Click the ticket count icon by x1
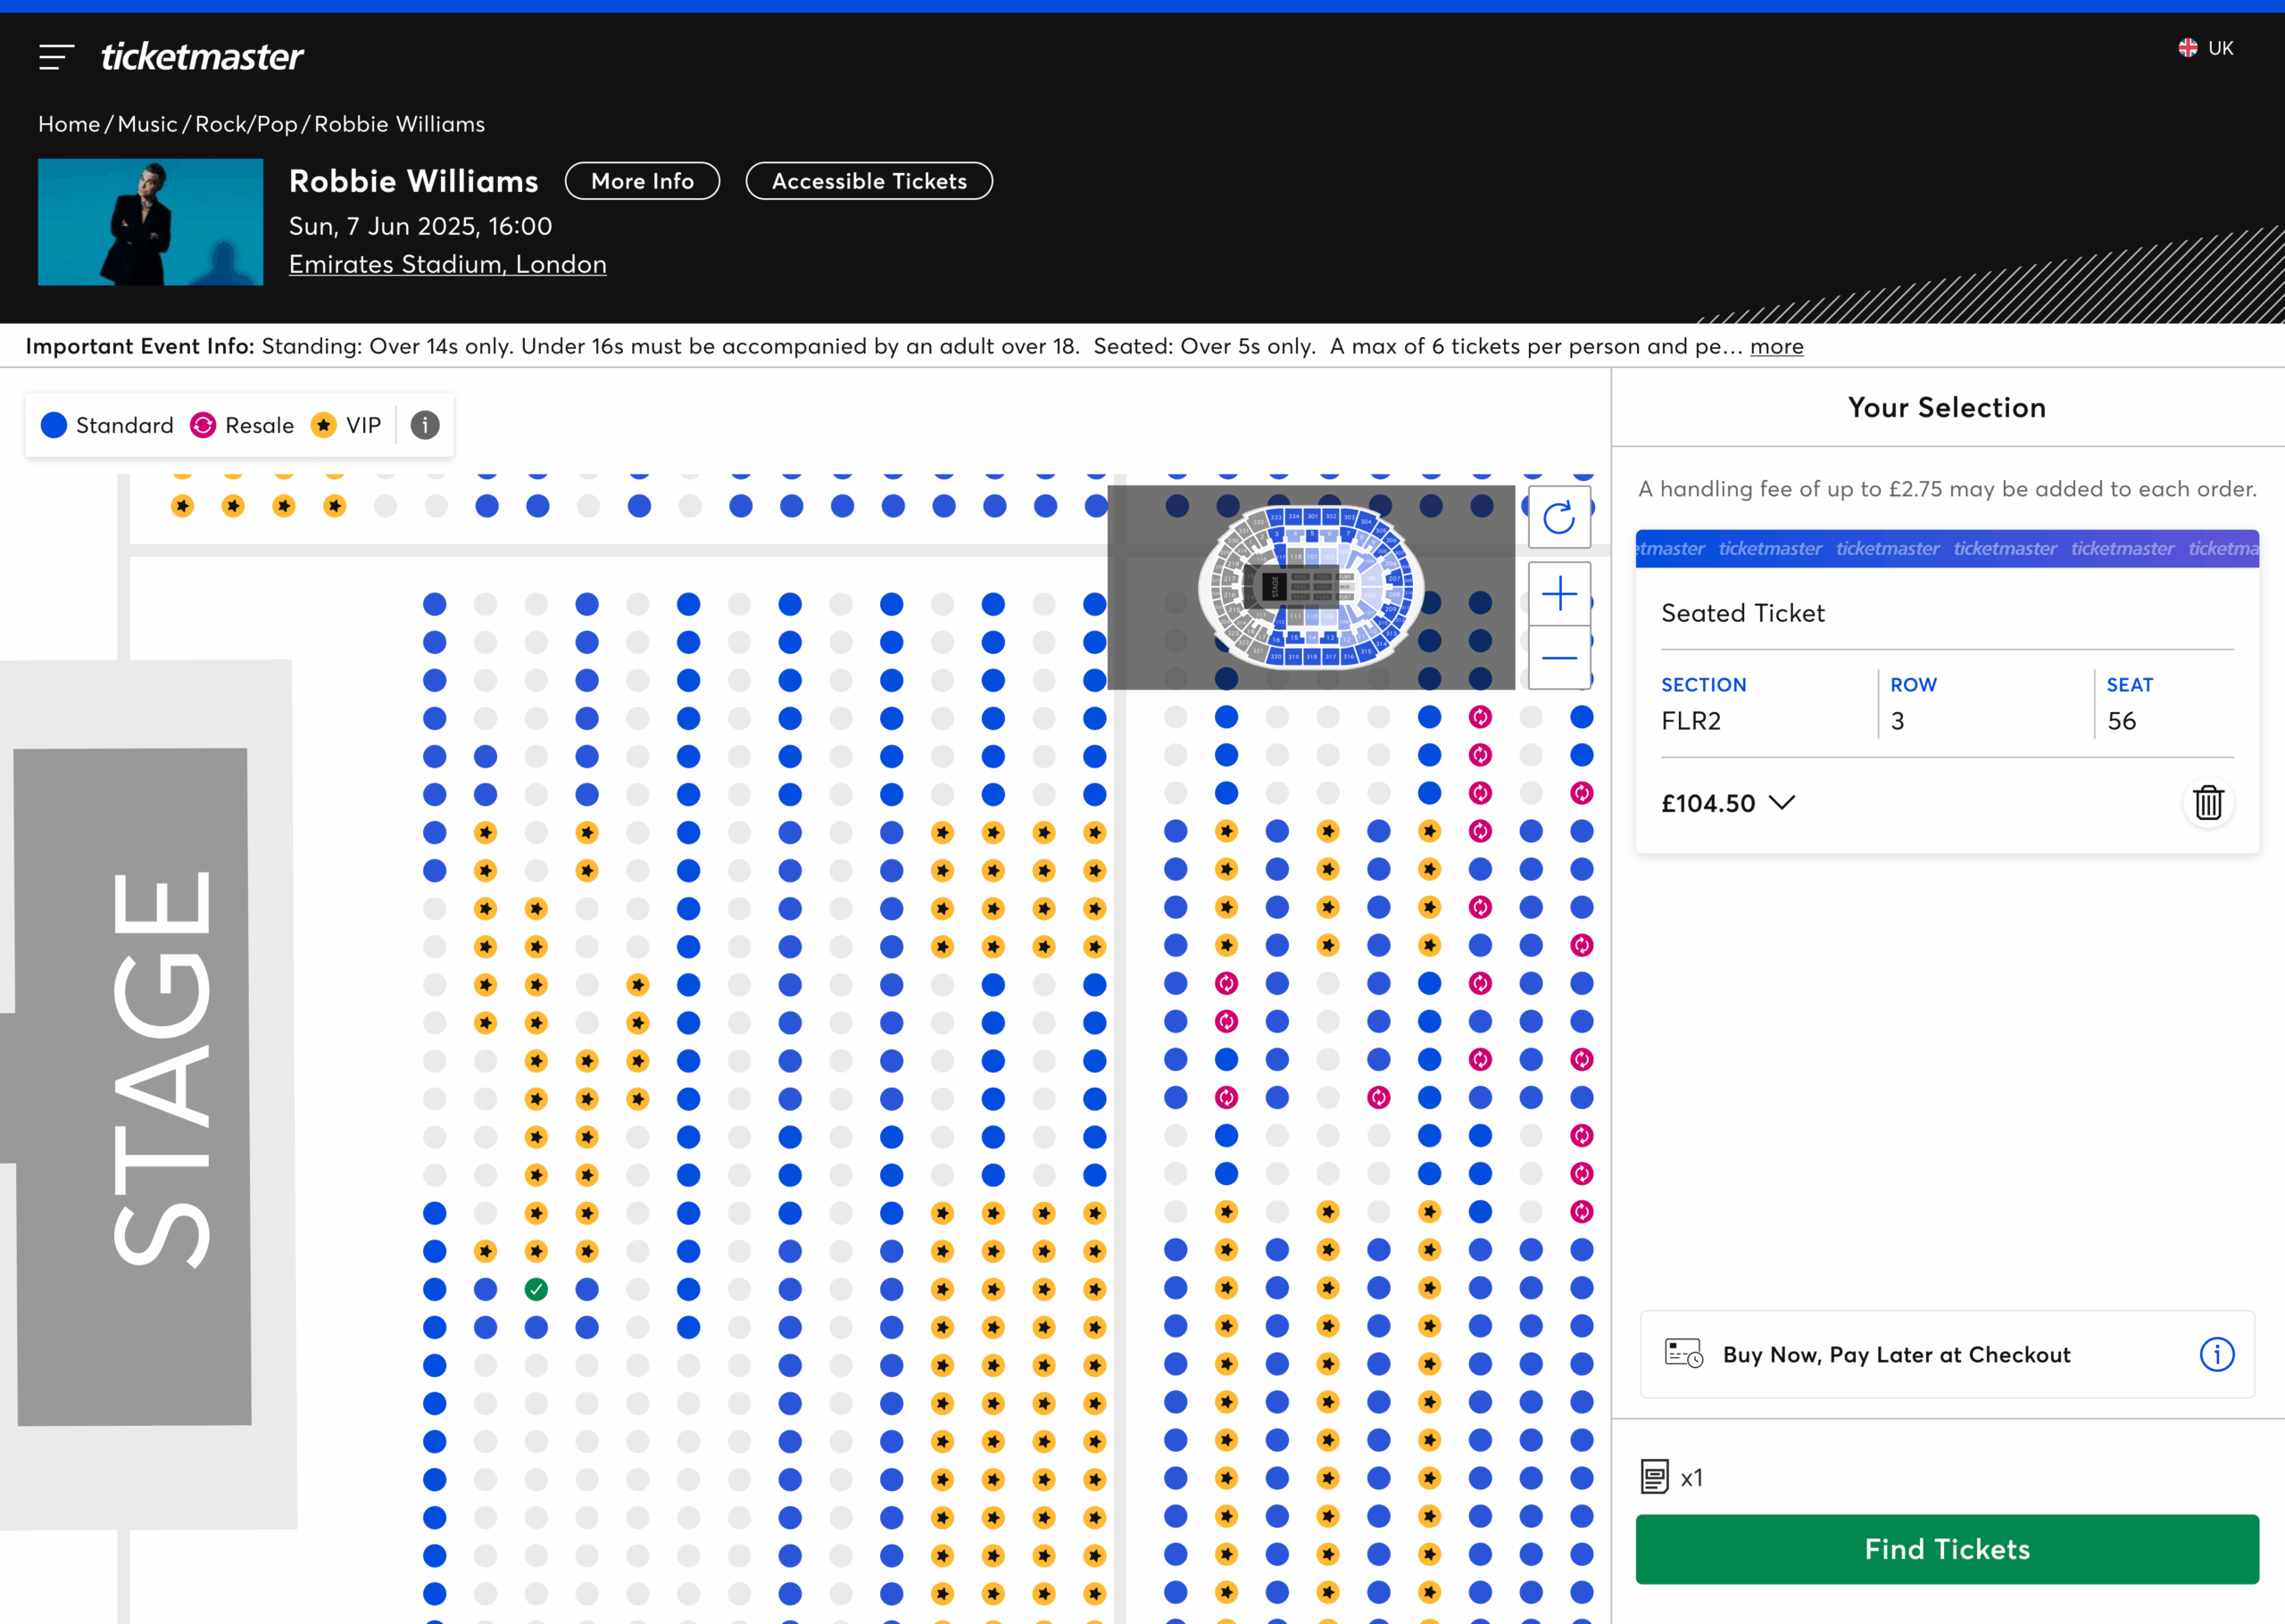Image resolution: width=2285 pixels, height=1624 pixels. click(x=1655, y=1476)
